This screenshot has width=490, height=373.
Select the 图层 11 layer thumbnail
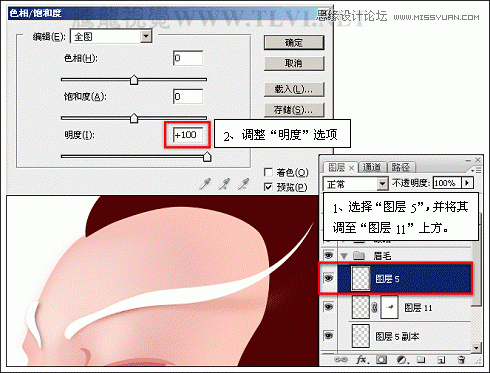(x=361, y=307)
